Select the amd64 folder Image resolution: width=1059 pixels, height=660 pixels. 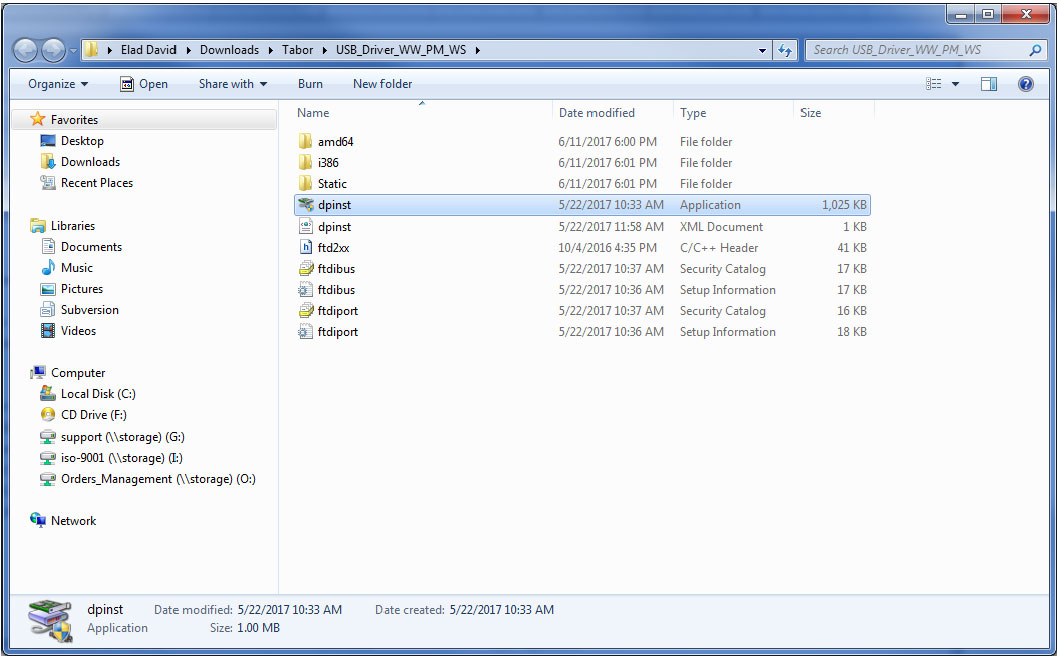(x=335, y=142)
